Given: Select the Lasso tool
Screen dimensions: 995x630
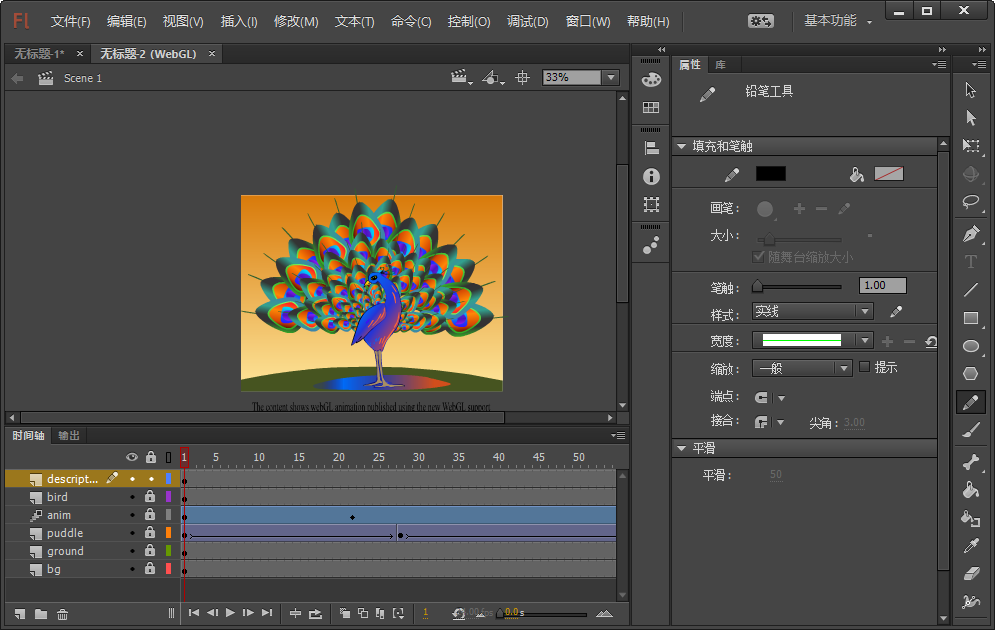Looking at the screenshot, I should point(970,202).
